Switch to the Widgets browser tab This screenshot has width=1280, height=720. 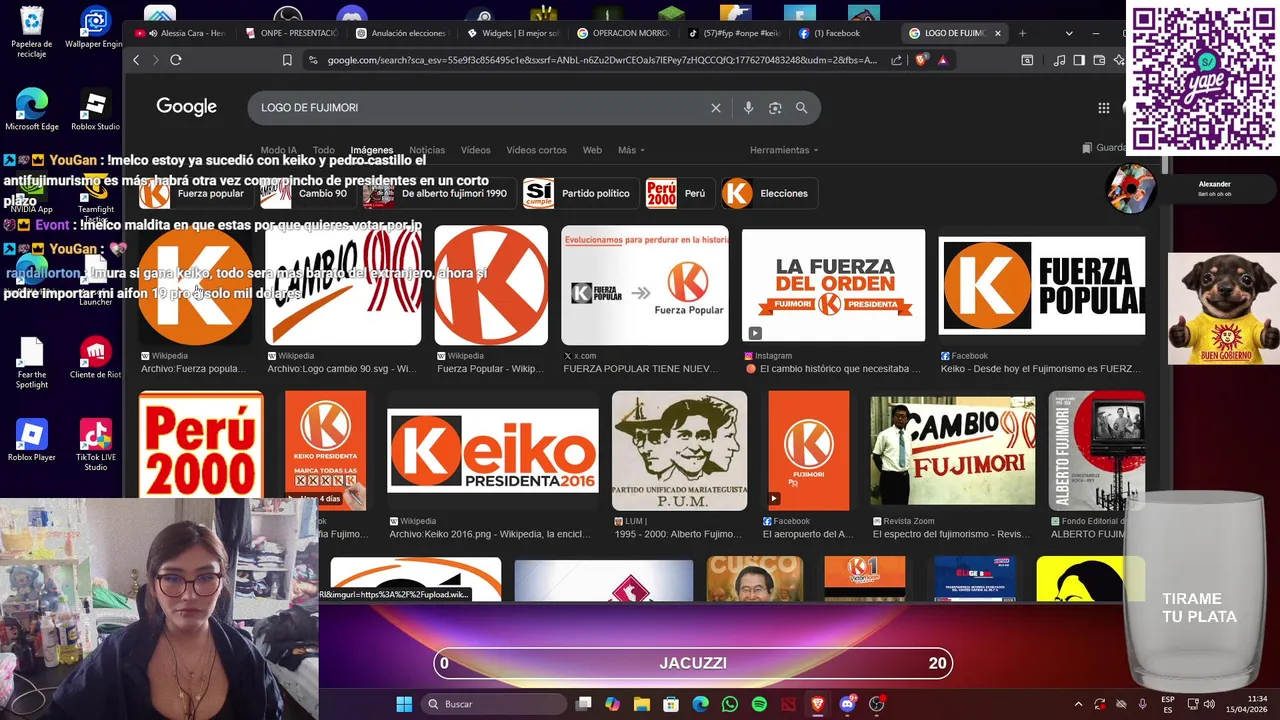512,33
